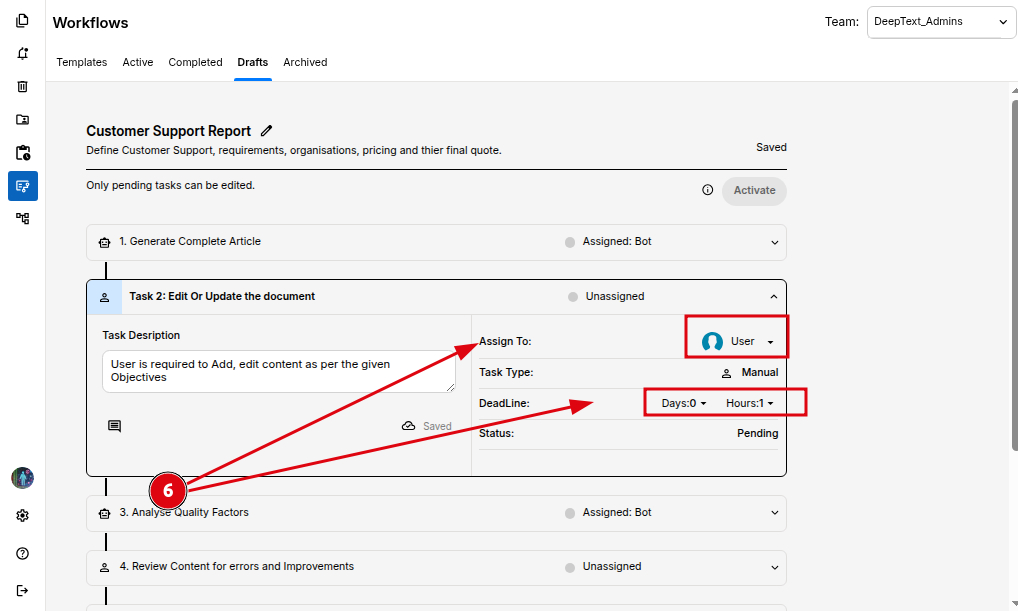Image resolution: width=1018 pixels, height=611 pixels.
Task: Open the deadline Hours dropdown
Action: (x=750, y=403)
